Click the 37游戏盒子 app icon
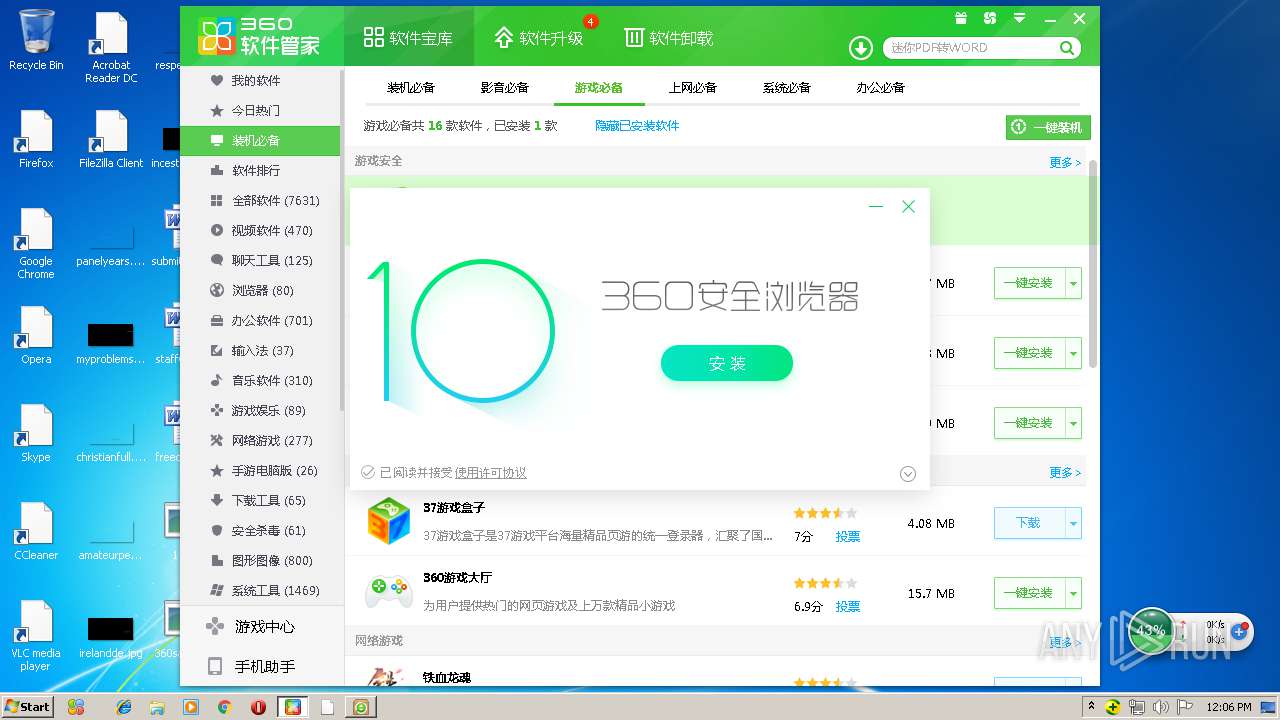The image size is (1280, 720). 388,521
